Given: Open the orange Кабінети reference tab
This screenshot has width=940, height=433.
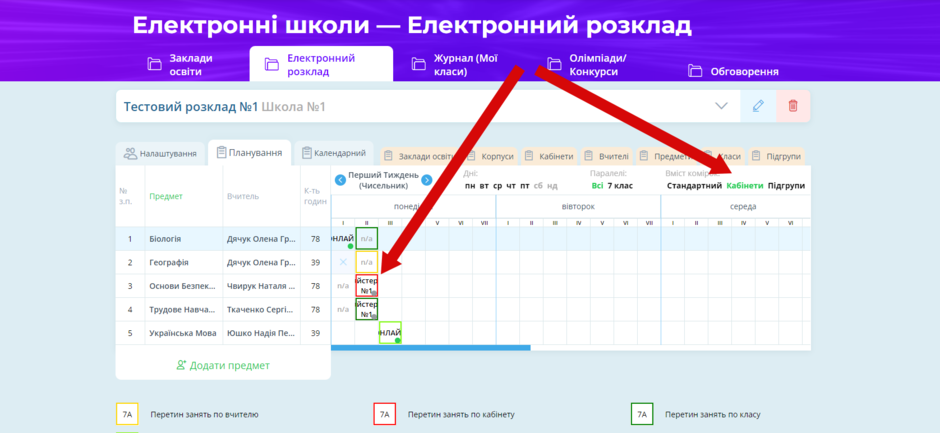Looking at the screenshot, I should coord(549,156).
